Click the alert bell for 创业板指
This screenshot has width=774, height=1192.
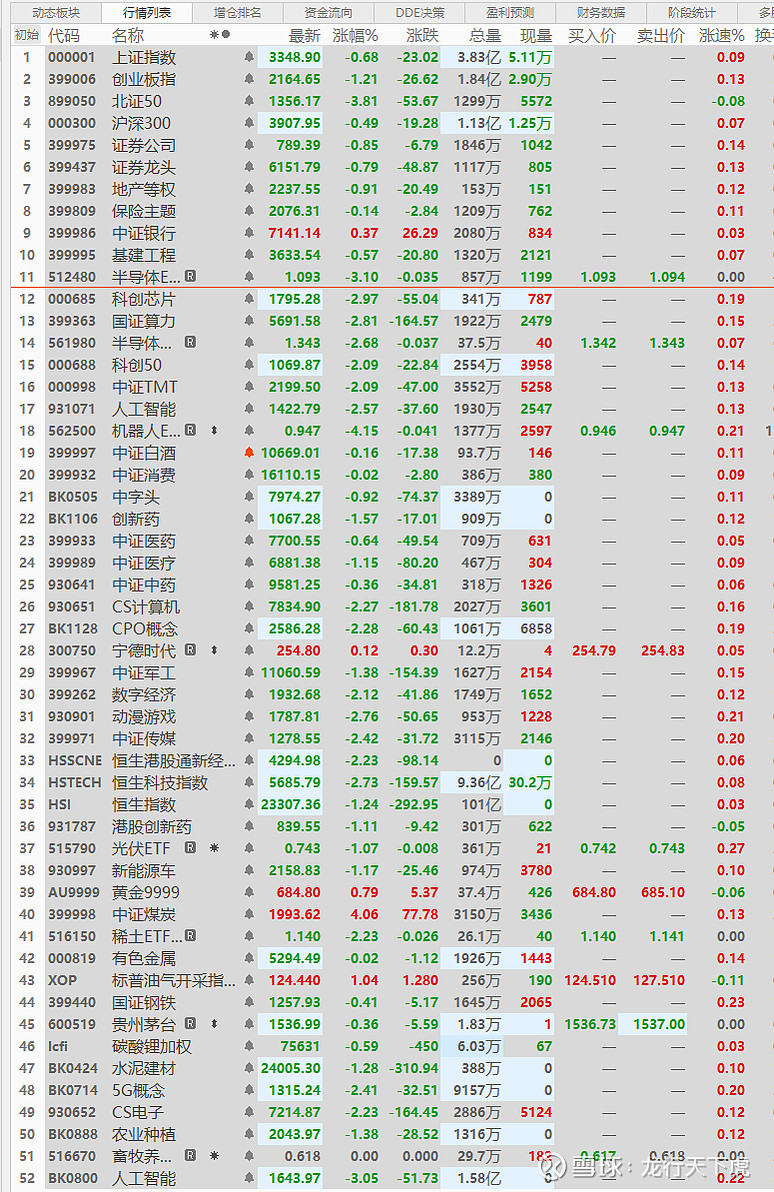tap(249, 79)
